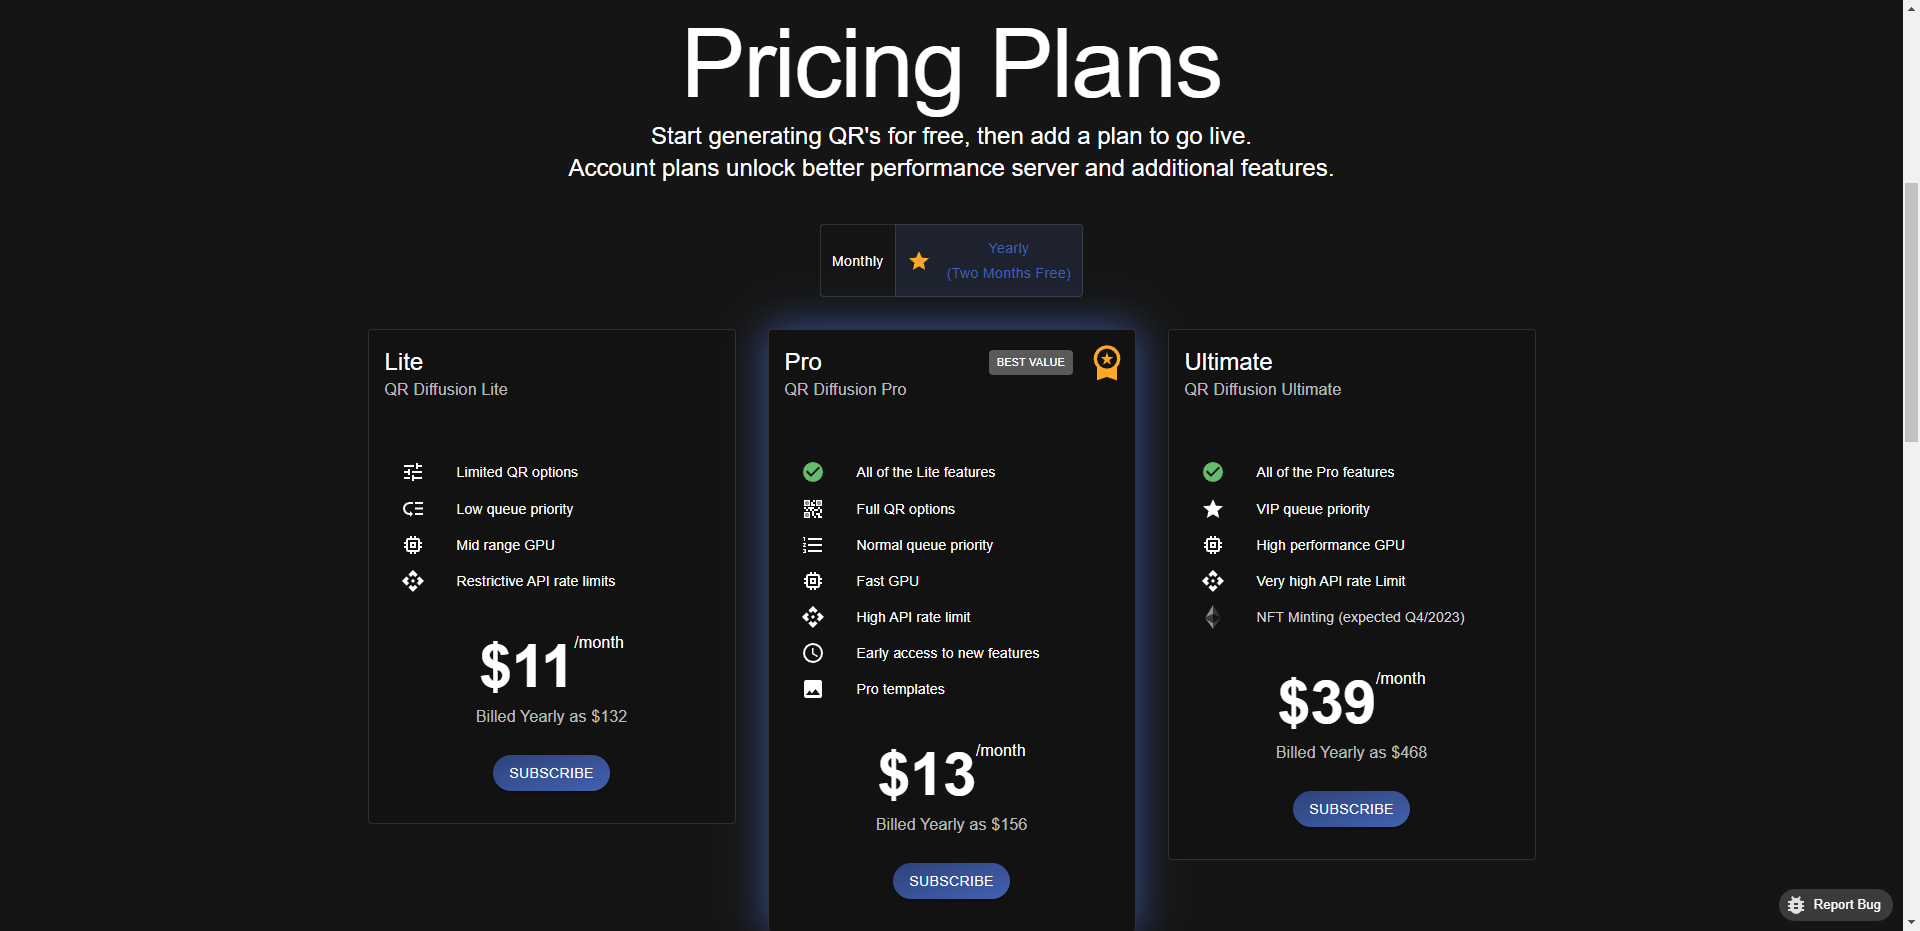Screen dimensions: 1920x931
Task: Select Yearly (Two Months Free) billing
Action: (989, 261)
